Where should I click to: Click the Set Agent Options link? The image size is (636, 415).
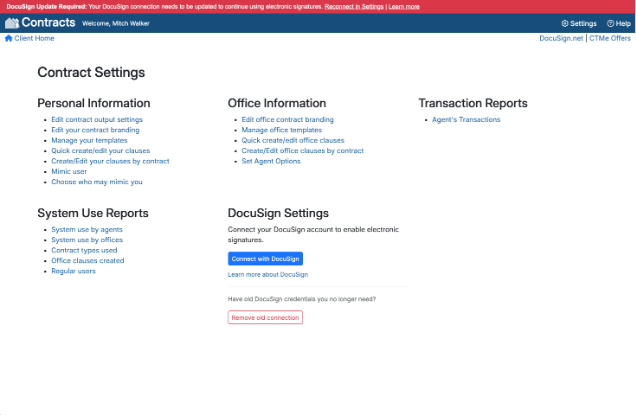(271, 161)
